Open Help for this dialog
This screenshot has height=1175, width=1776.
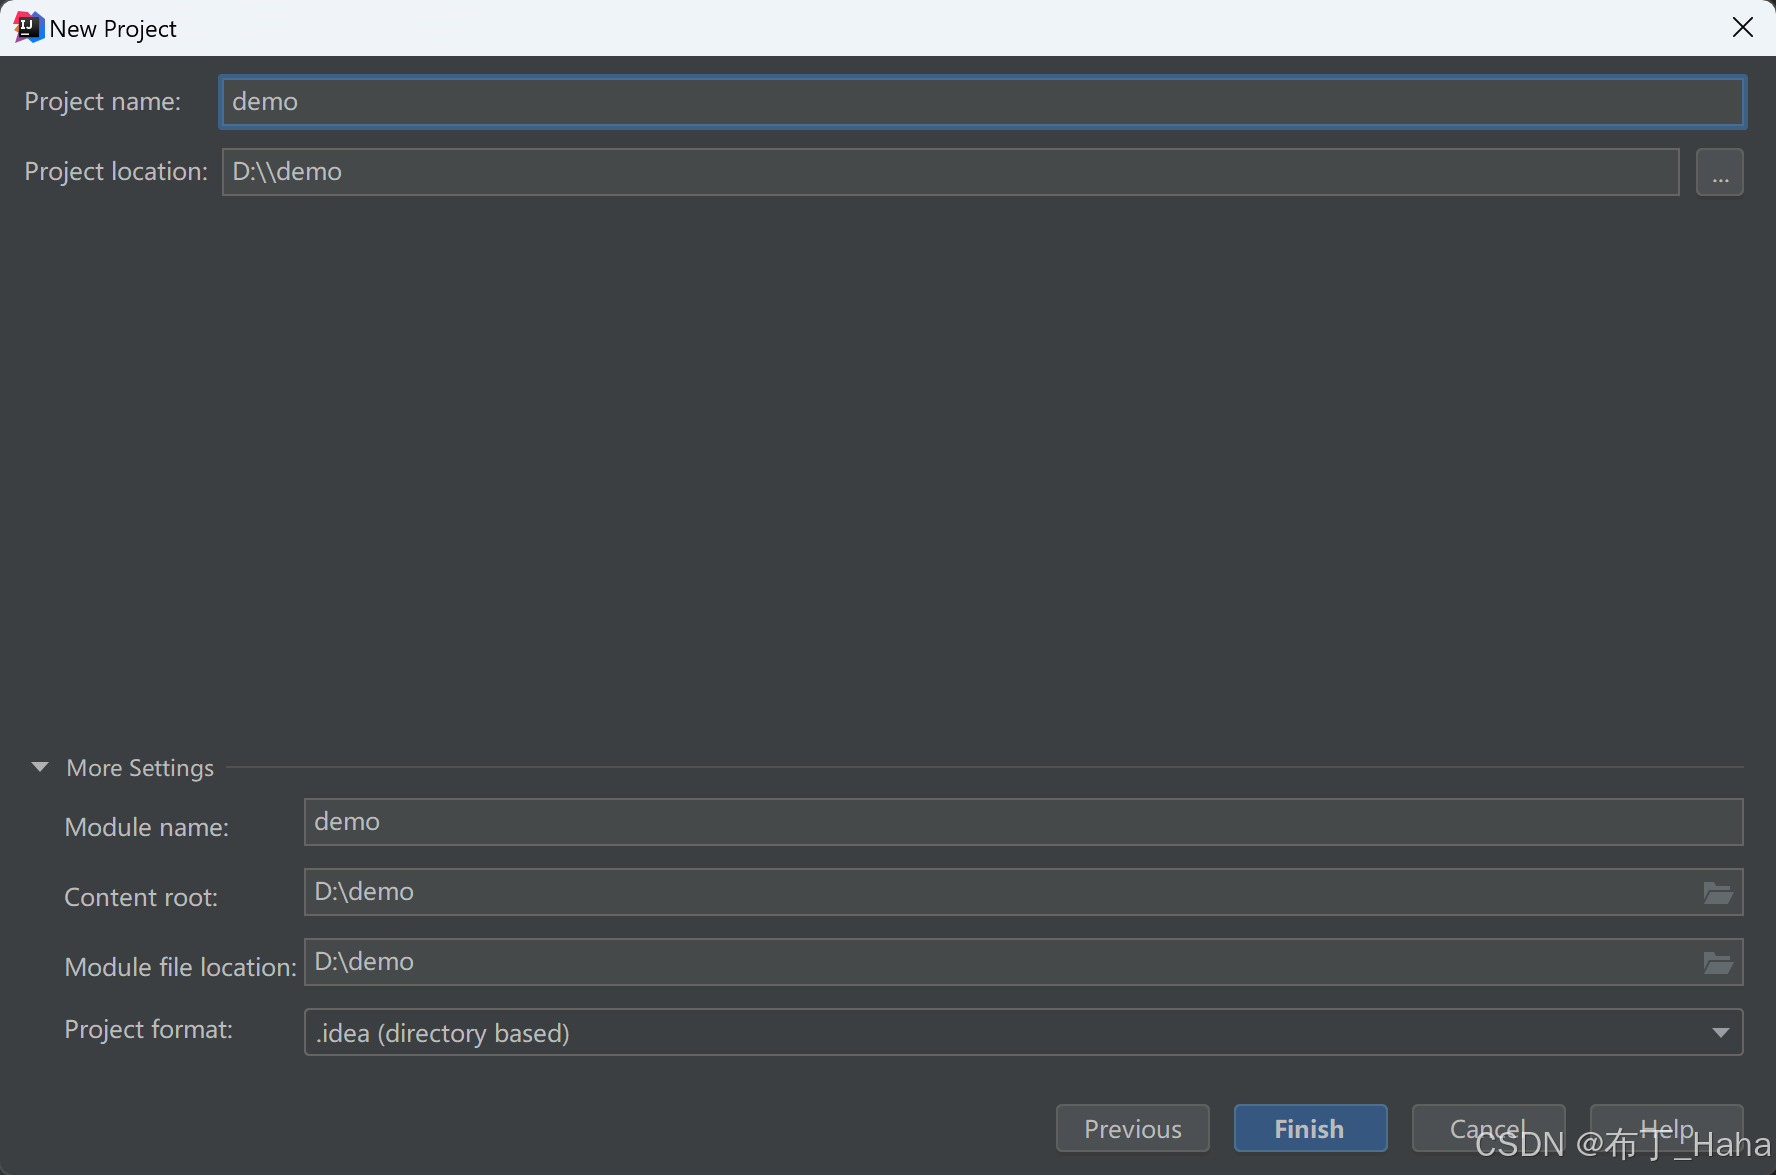(1666, 1128)
